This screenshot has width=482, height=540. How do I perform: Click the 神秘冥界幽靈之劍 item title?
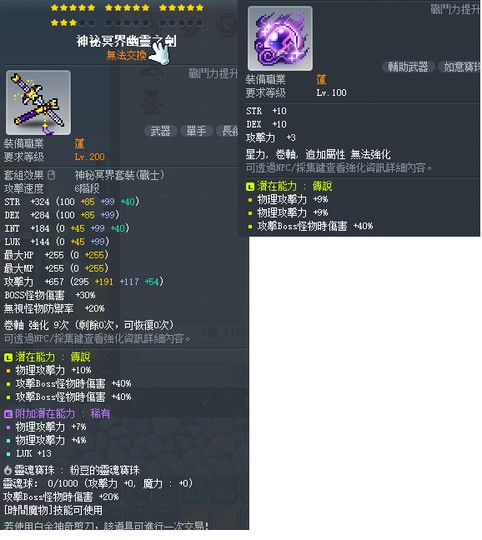(x=126, y=41)
